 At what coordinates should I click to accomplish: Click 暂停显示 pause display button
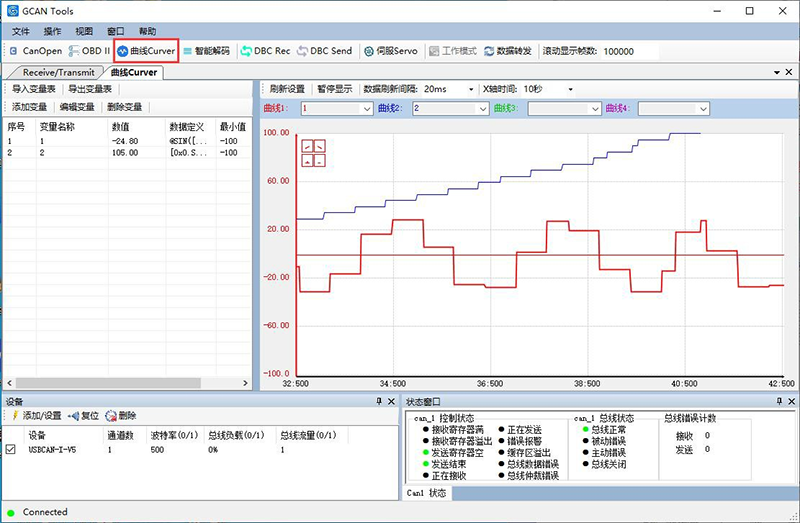pyautogui.click(x=334, y=88)
